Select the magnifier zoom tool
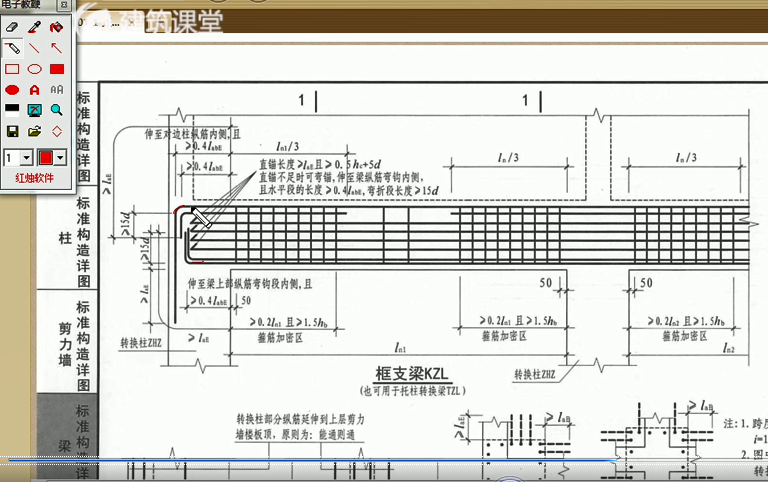 [57, 110]
